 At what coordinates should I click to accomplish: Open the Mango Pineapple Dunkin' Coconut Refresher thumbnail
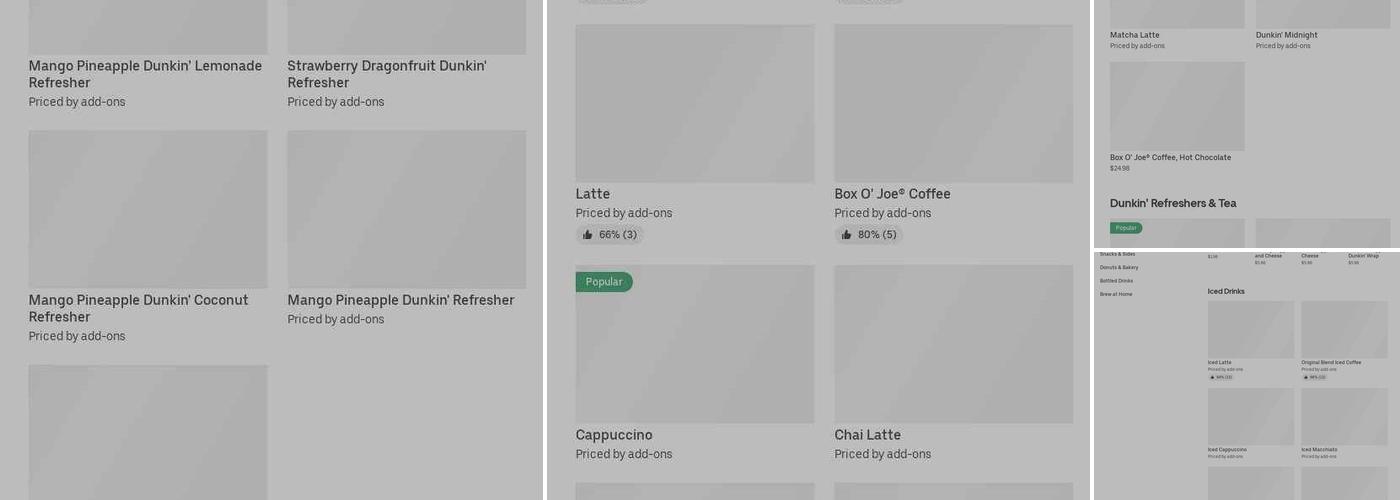coord(148,209)
